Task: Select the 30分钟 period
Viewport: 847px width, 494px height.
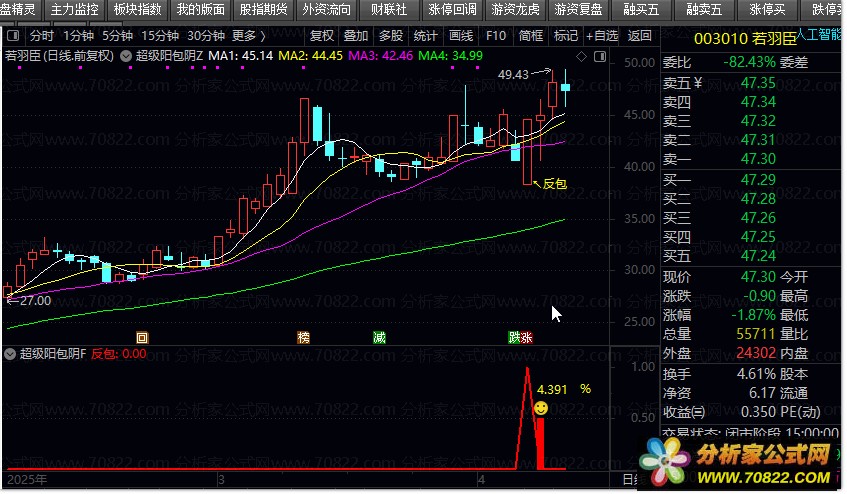Action: [x=206, y=36]
